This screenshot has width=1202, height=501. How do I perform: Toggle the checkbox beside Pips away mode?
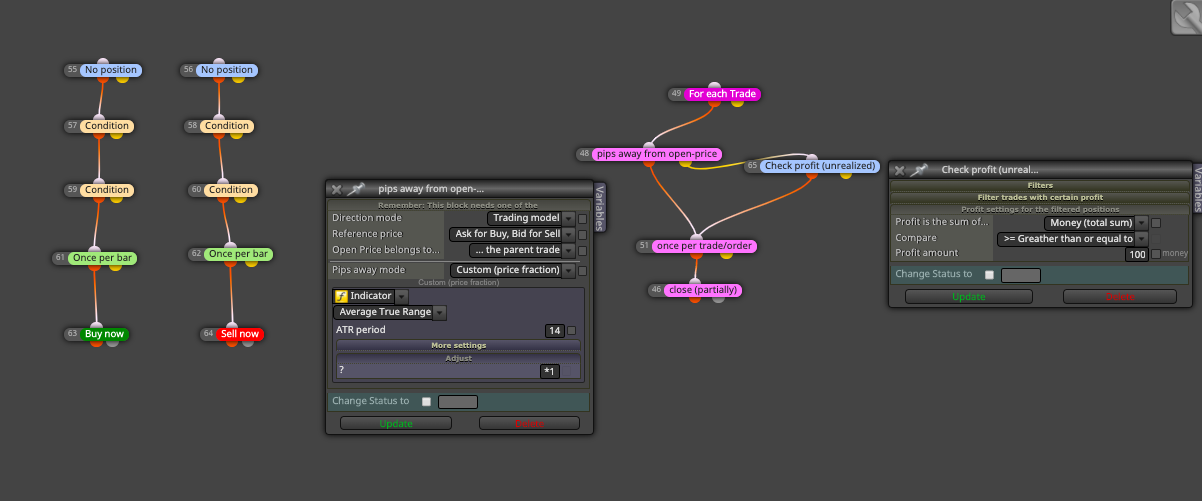(x=582, y=270)
